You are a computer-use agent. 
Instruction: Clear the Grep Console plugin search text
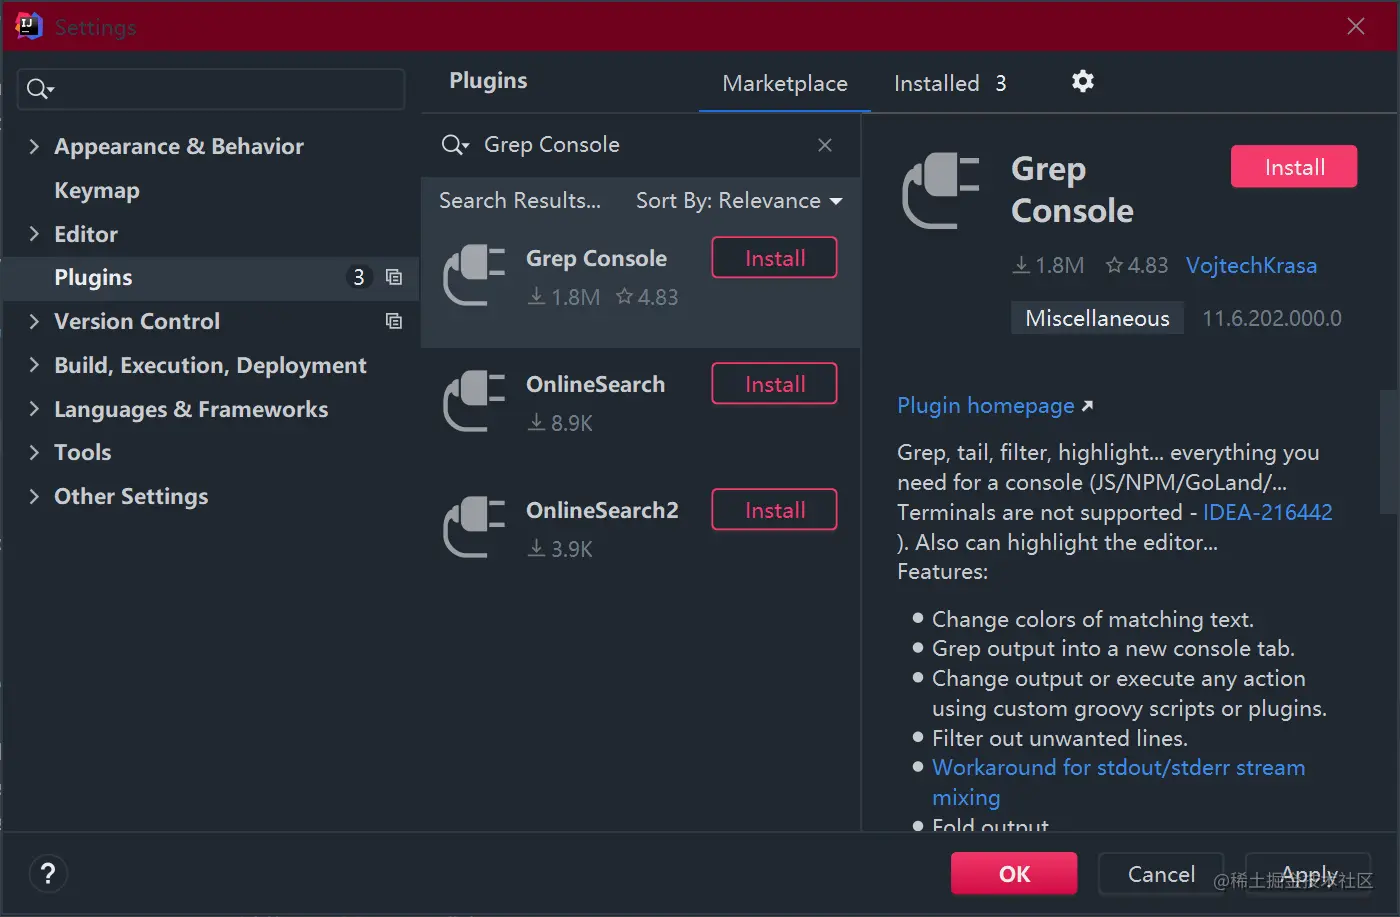[x=825, y=145]
